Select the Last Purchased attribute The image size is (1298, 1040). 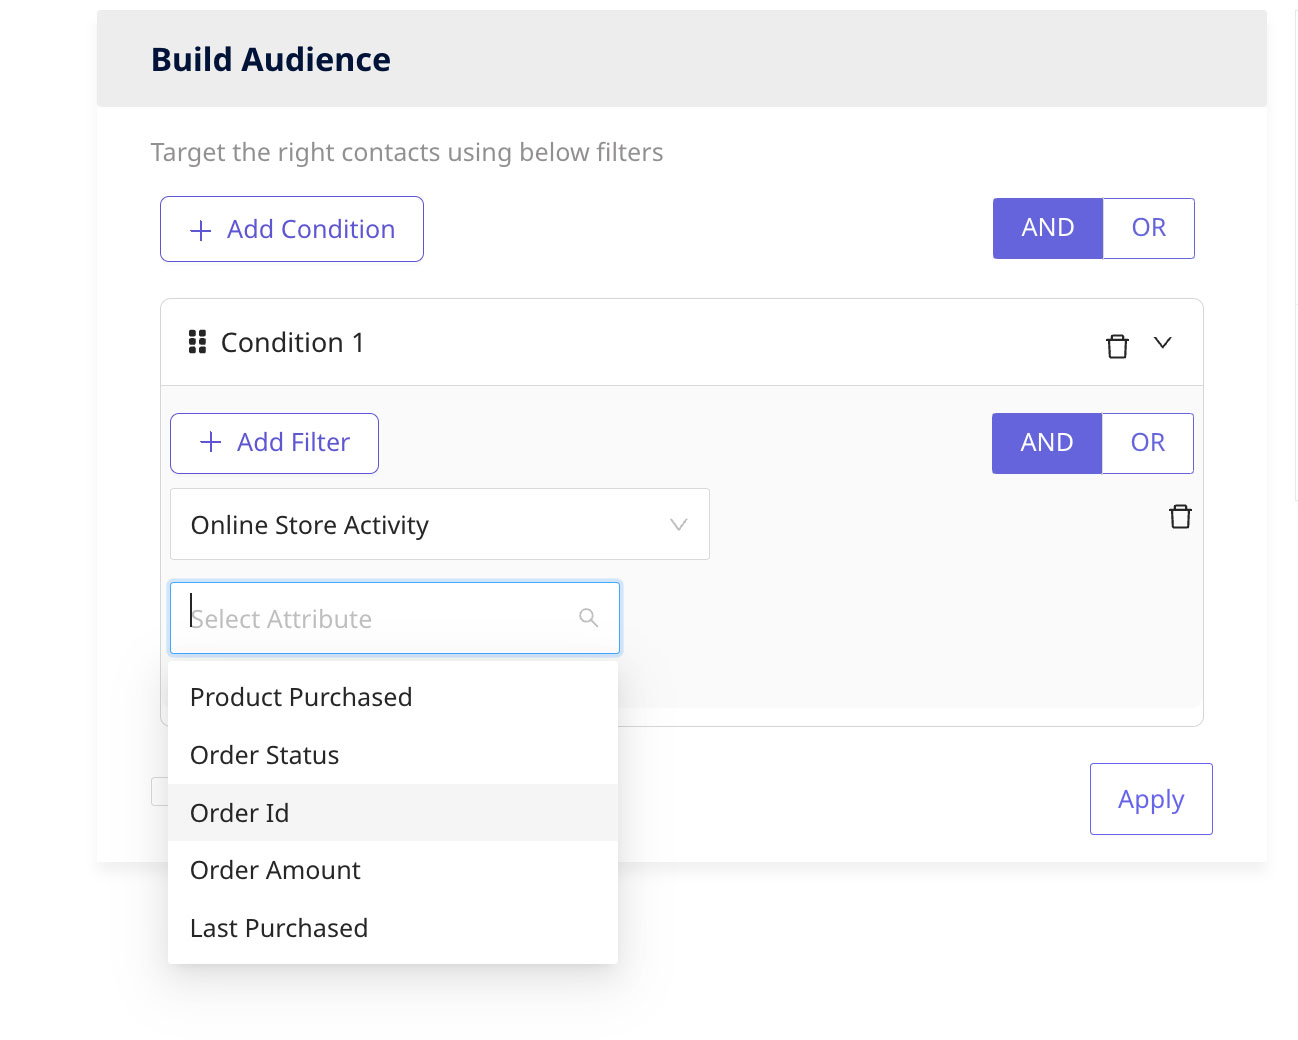click(x=393, y=928)
